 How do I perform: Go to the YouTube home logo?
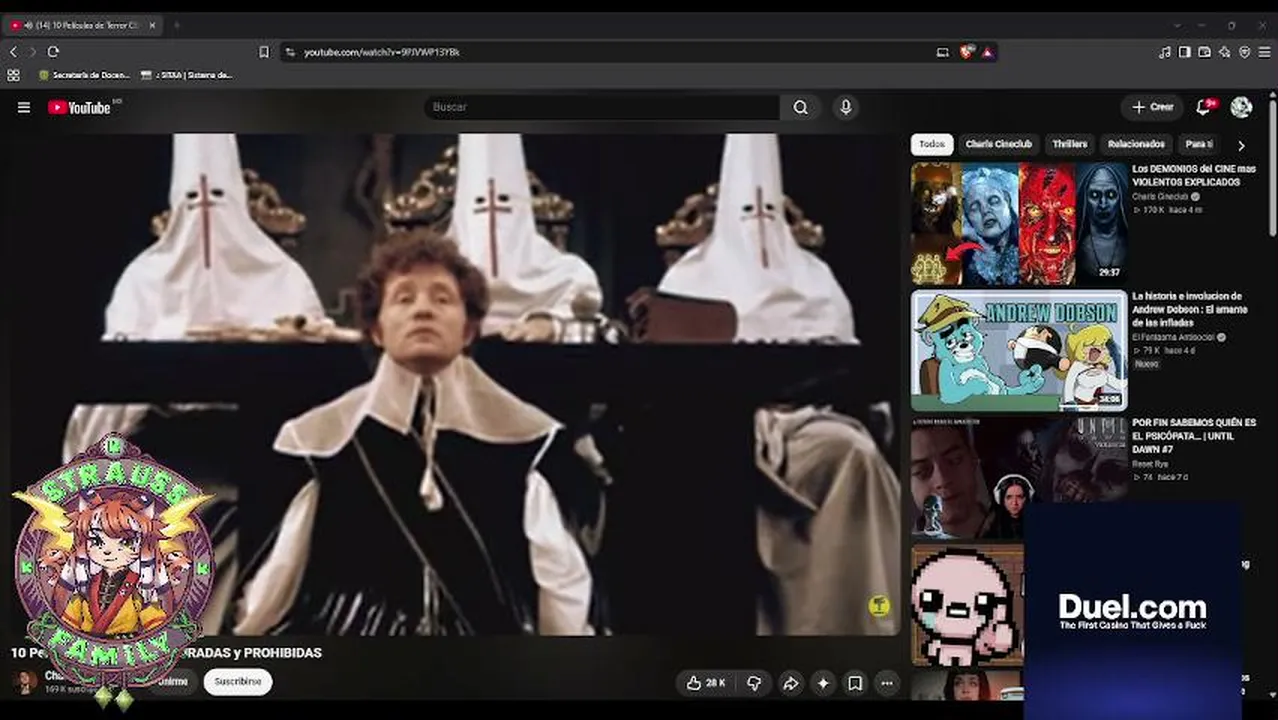(80, 107)
